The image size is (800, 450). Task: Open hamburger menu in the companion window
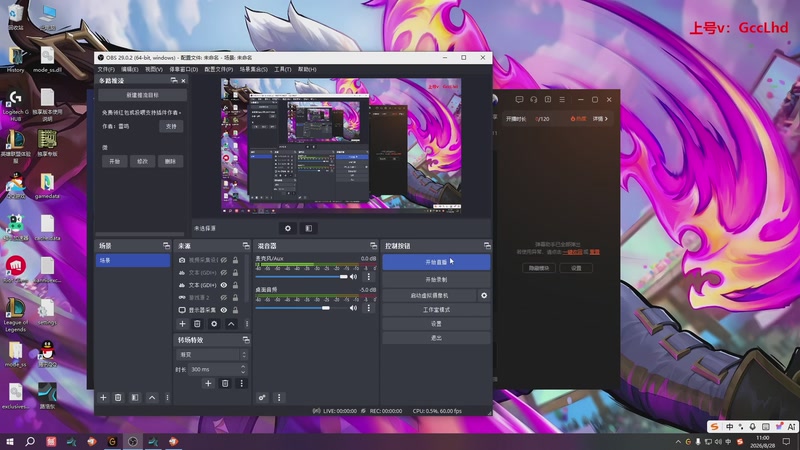562,99
